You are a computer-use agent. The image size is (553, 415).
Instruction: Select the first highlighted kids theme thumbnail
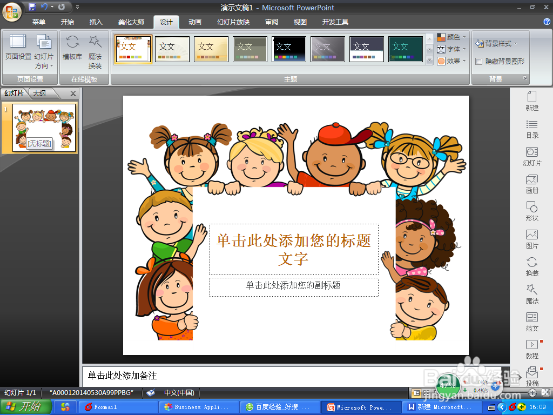[x=133, y=49]
